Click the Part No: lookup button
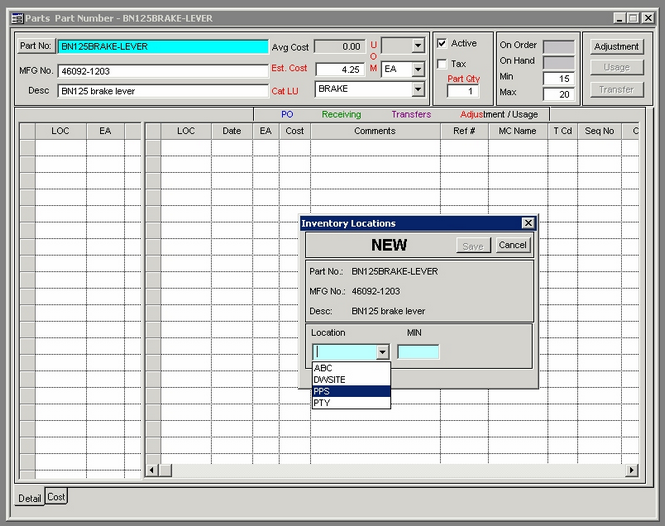 pos(36,47)
